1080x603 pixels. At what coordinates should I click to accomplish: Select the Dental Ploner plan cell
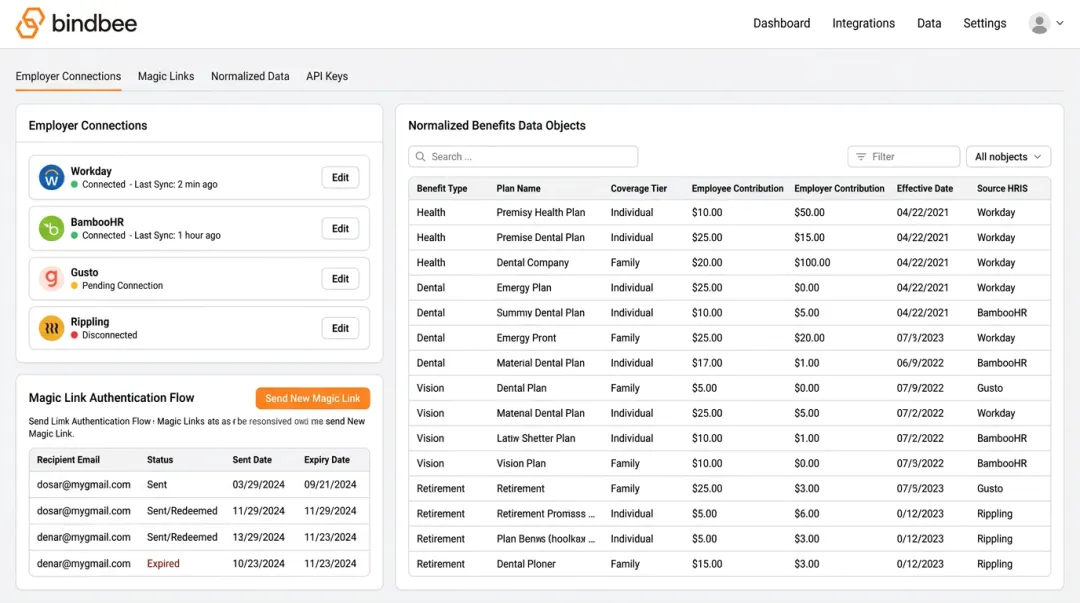[526, 564]
